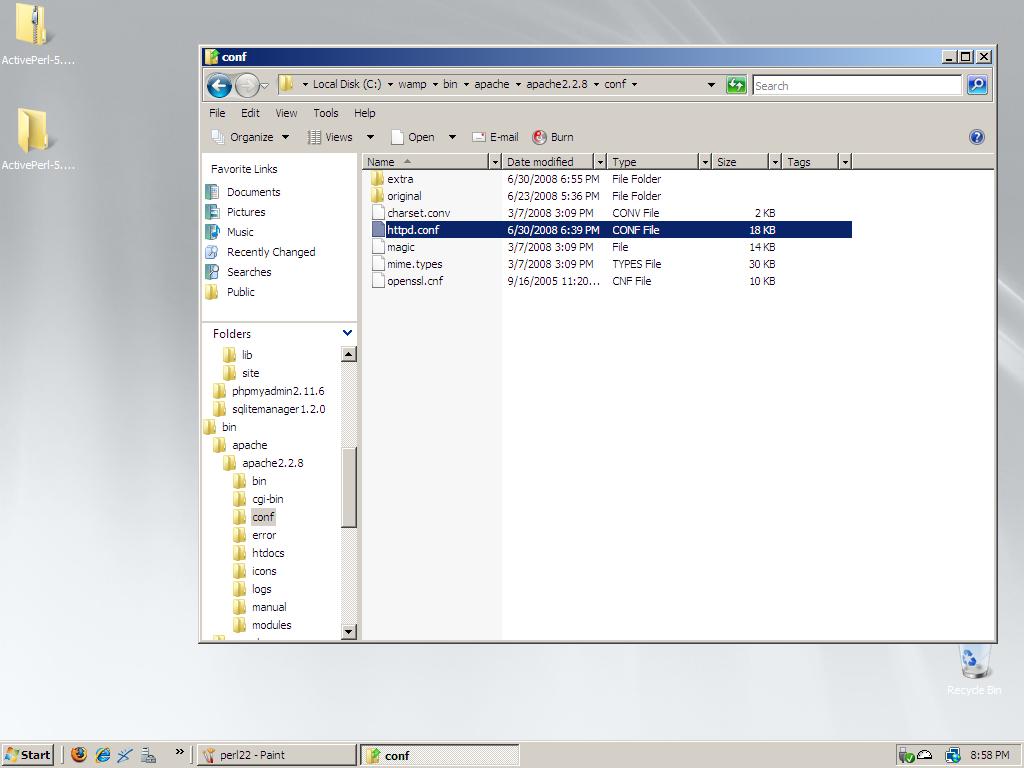This screenshot has width=1024, height=768.
Task: Open the Name column filter dropdown
Action: 494,162
